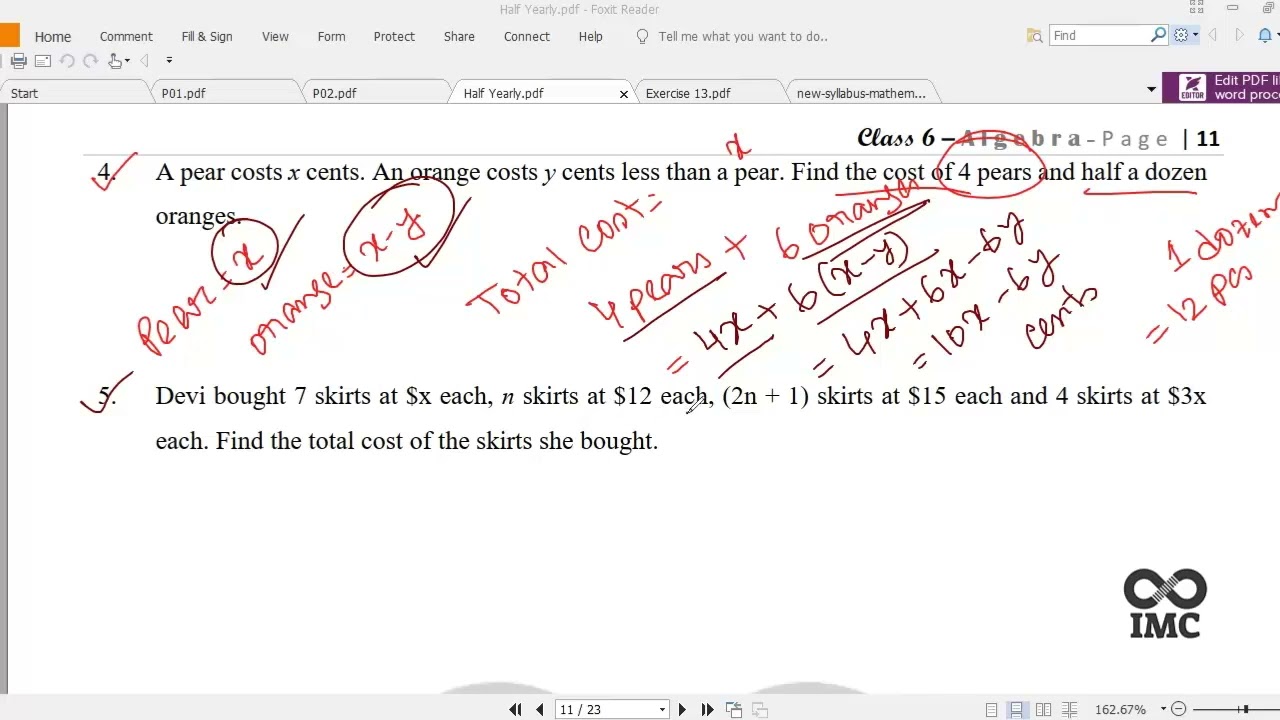This screenshot has height=720, width=1280.
Task: Click the find previous triangle arrow
Action: pyautogui.click(x=1213, y=36)
